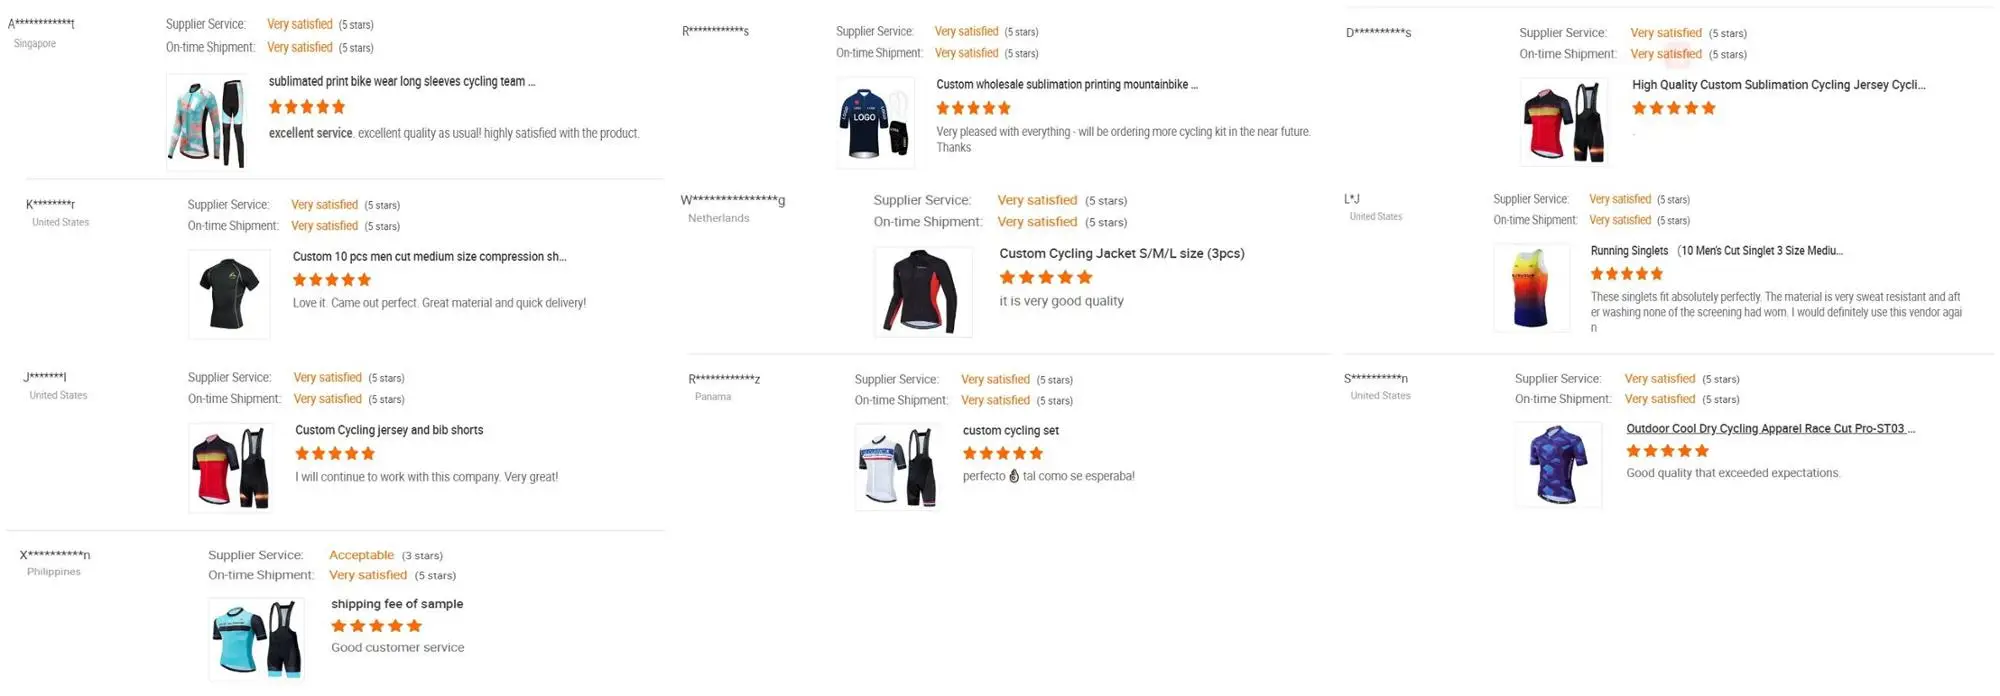
Task: Click High Quality Custom Sublimation Cycling Jersey title
Action: tap(1778, 85)
